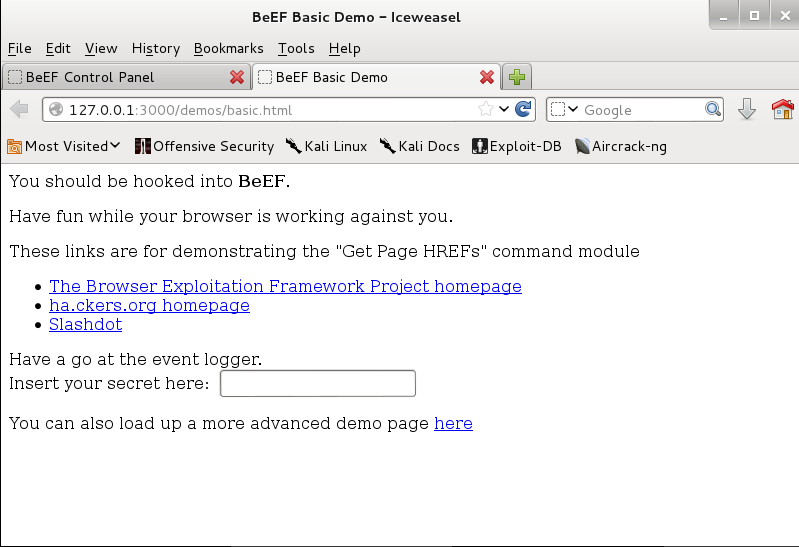Image resolution: width=799 pixels, height=547 pixels.
Task: Open the File menu
Action: click(19, 48)
